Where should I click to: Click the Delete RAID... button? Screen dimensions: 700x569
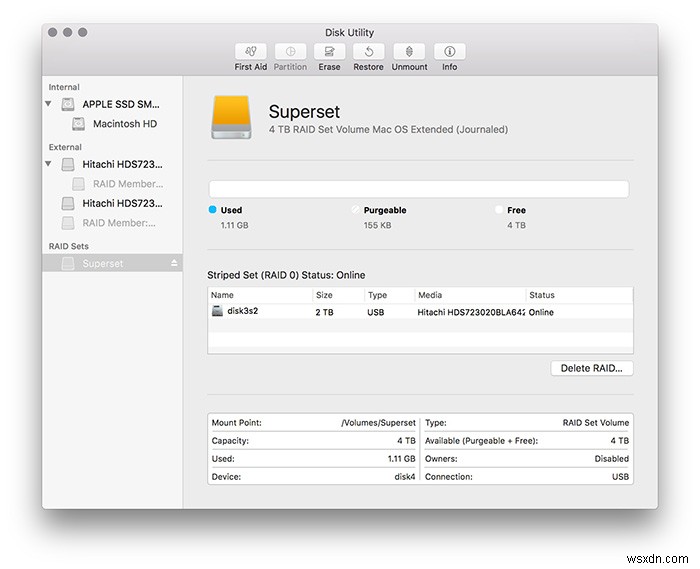(x=592, y=368)
